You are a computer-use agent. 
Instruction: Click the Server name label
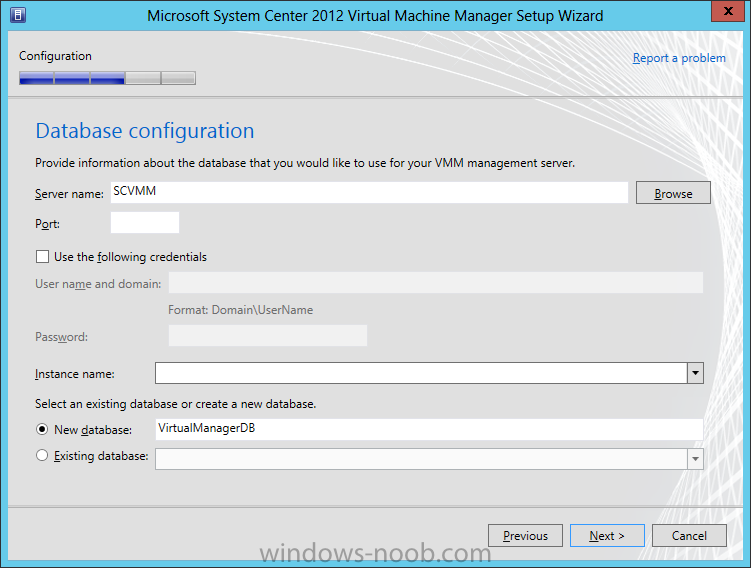pos(69,194)
